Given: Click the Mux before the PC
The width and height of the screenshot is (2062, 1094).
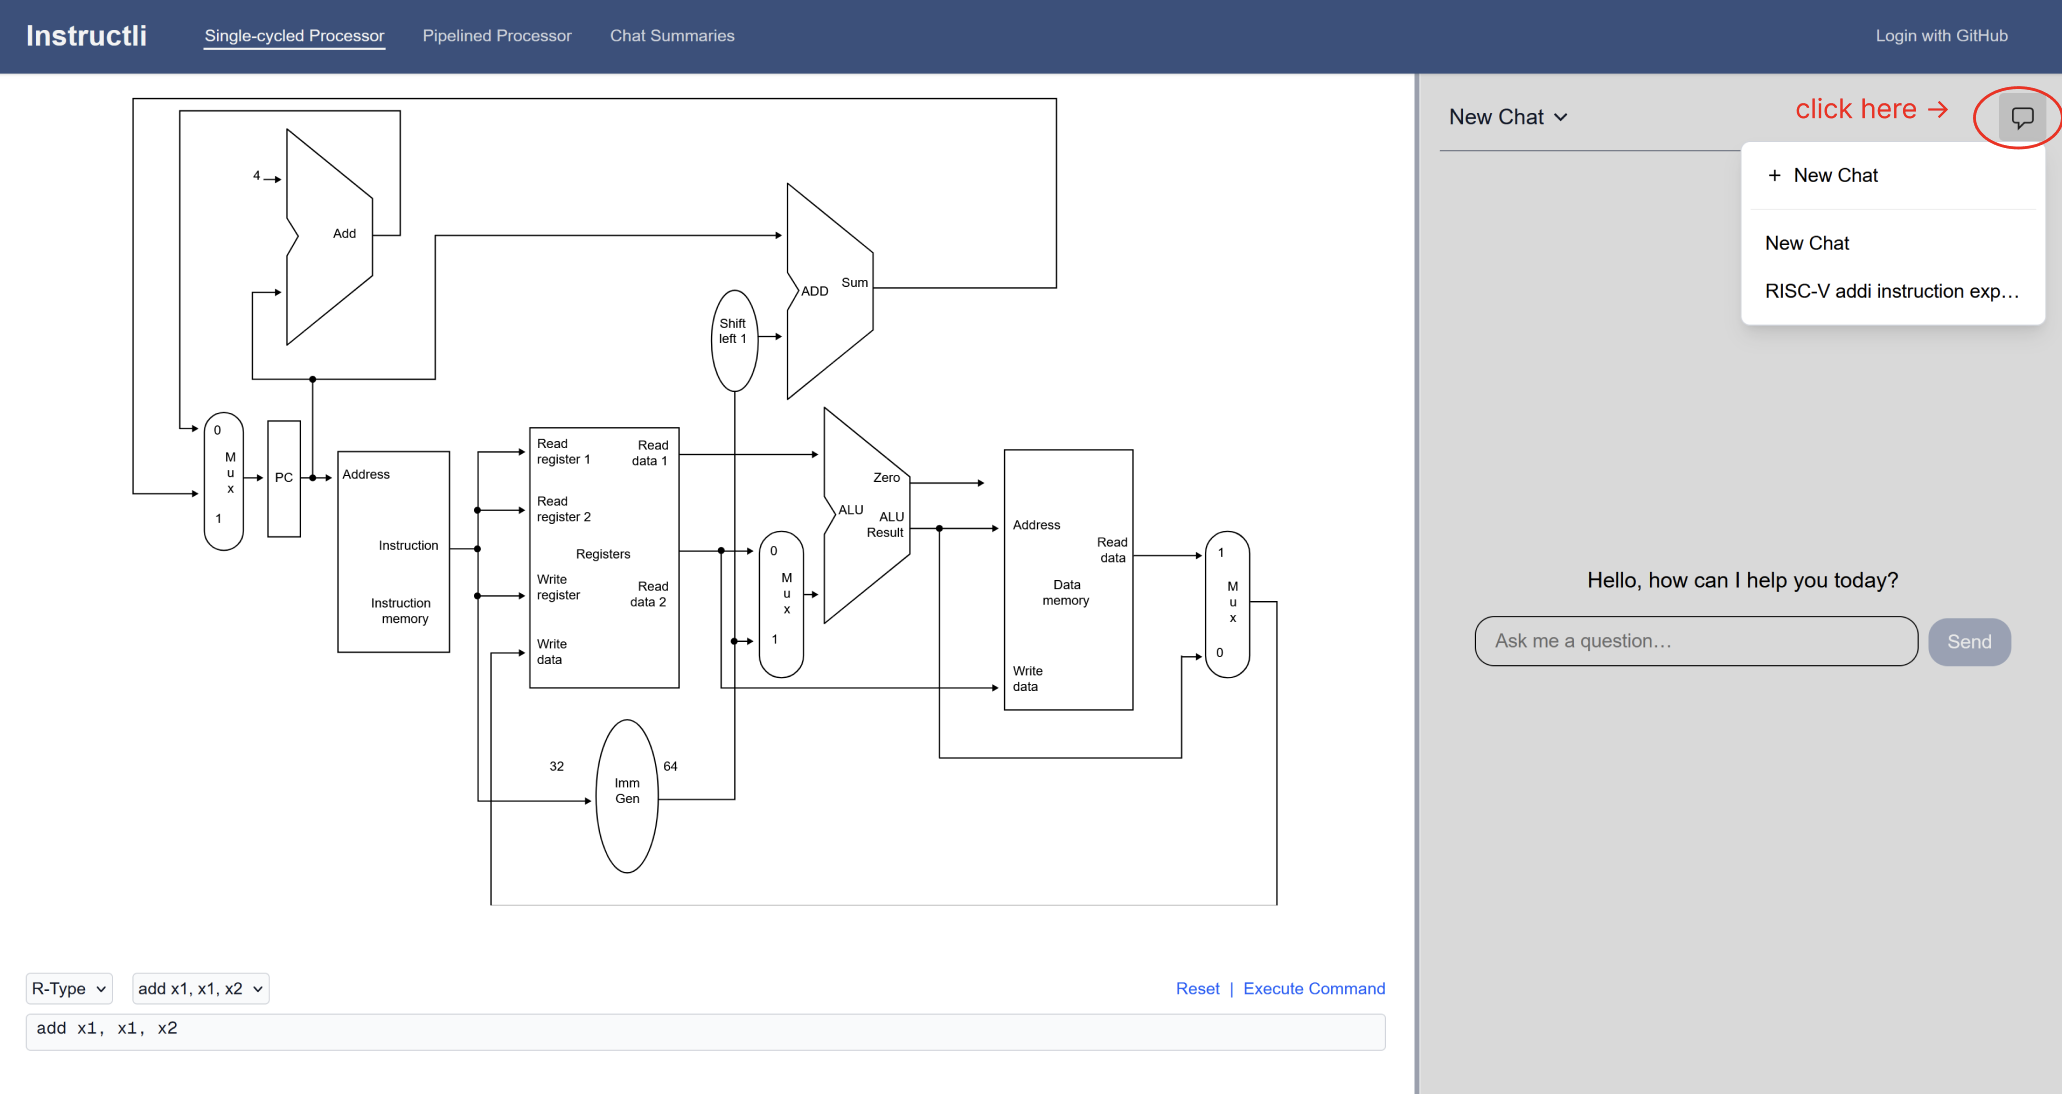Looking at the screenshot, I should point(224,481).
